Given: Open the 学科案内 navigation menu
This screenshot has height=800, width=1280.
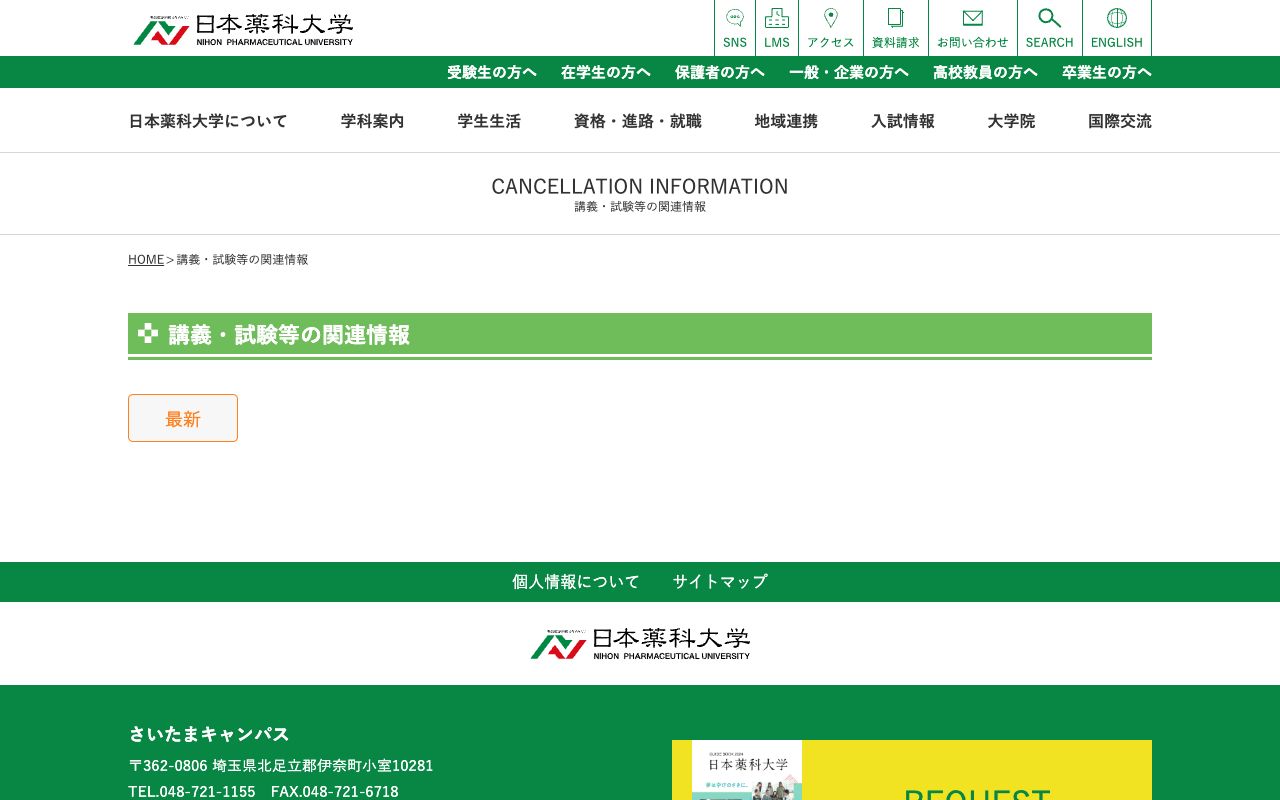Looking at the screenshot, I should point(372,120).
